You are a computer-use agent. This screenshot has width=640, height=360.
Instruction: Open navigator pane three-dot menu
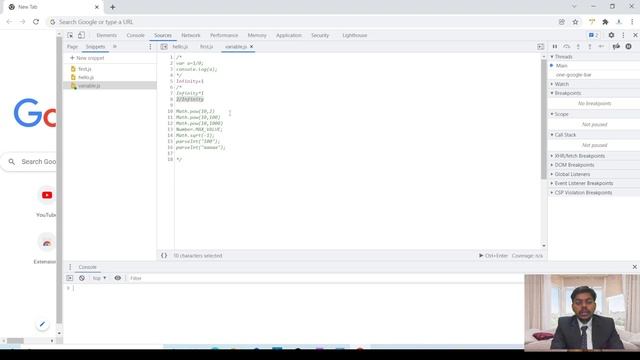[150, 47]
